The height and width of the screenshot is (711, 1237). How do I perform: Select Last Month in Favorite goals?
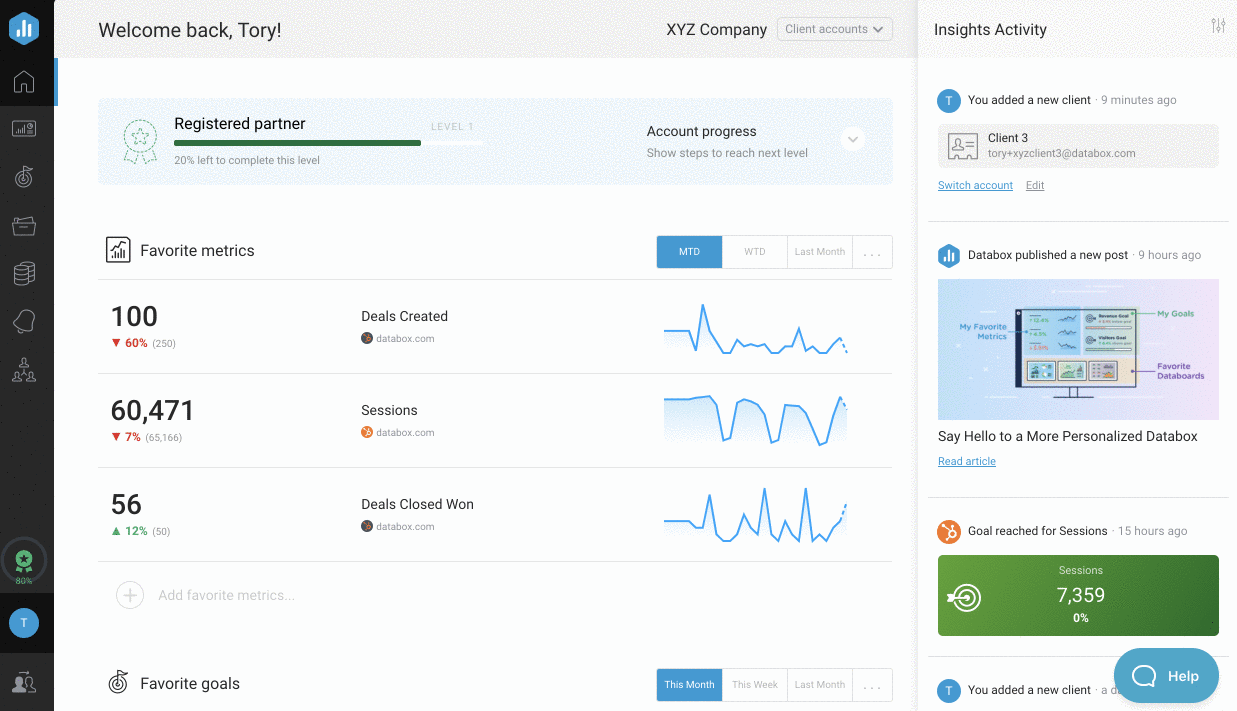pos(820,685)
